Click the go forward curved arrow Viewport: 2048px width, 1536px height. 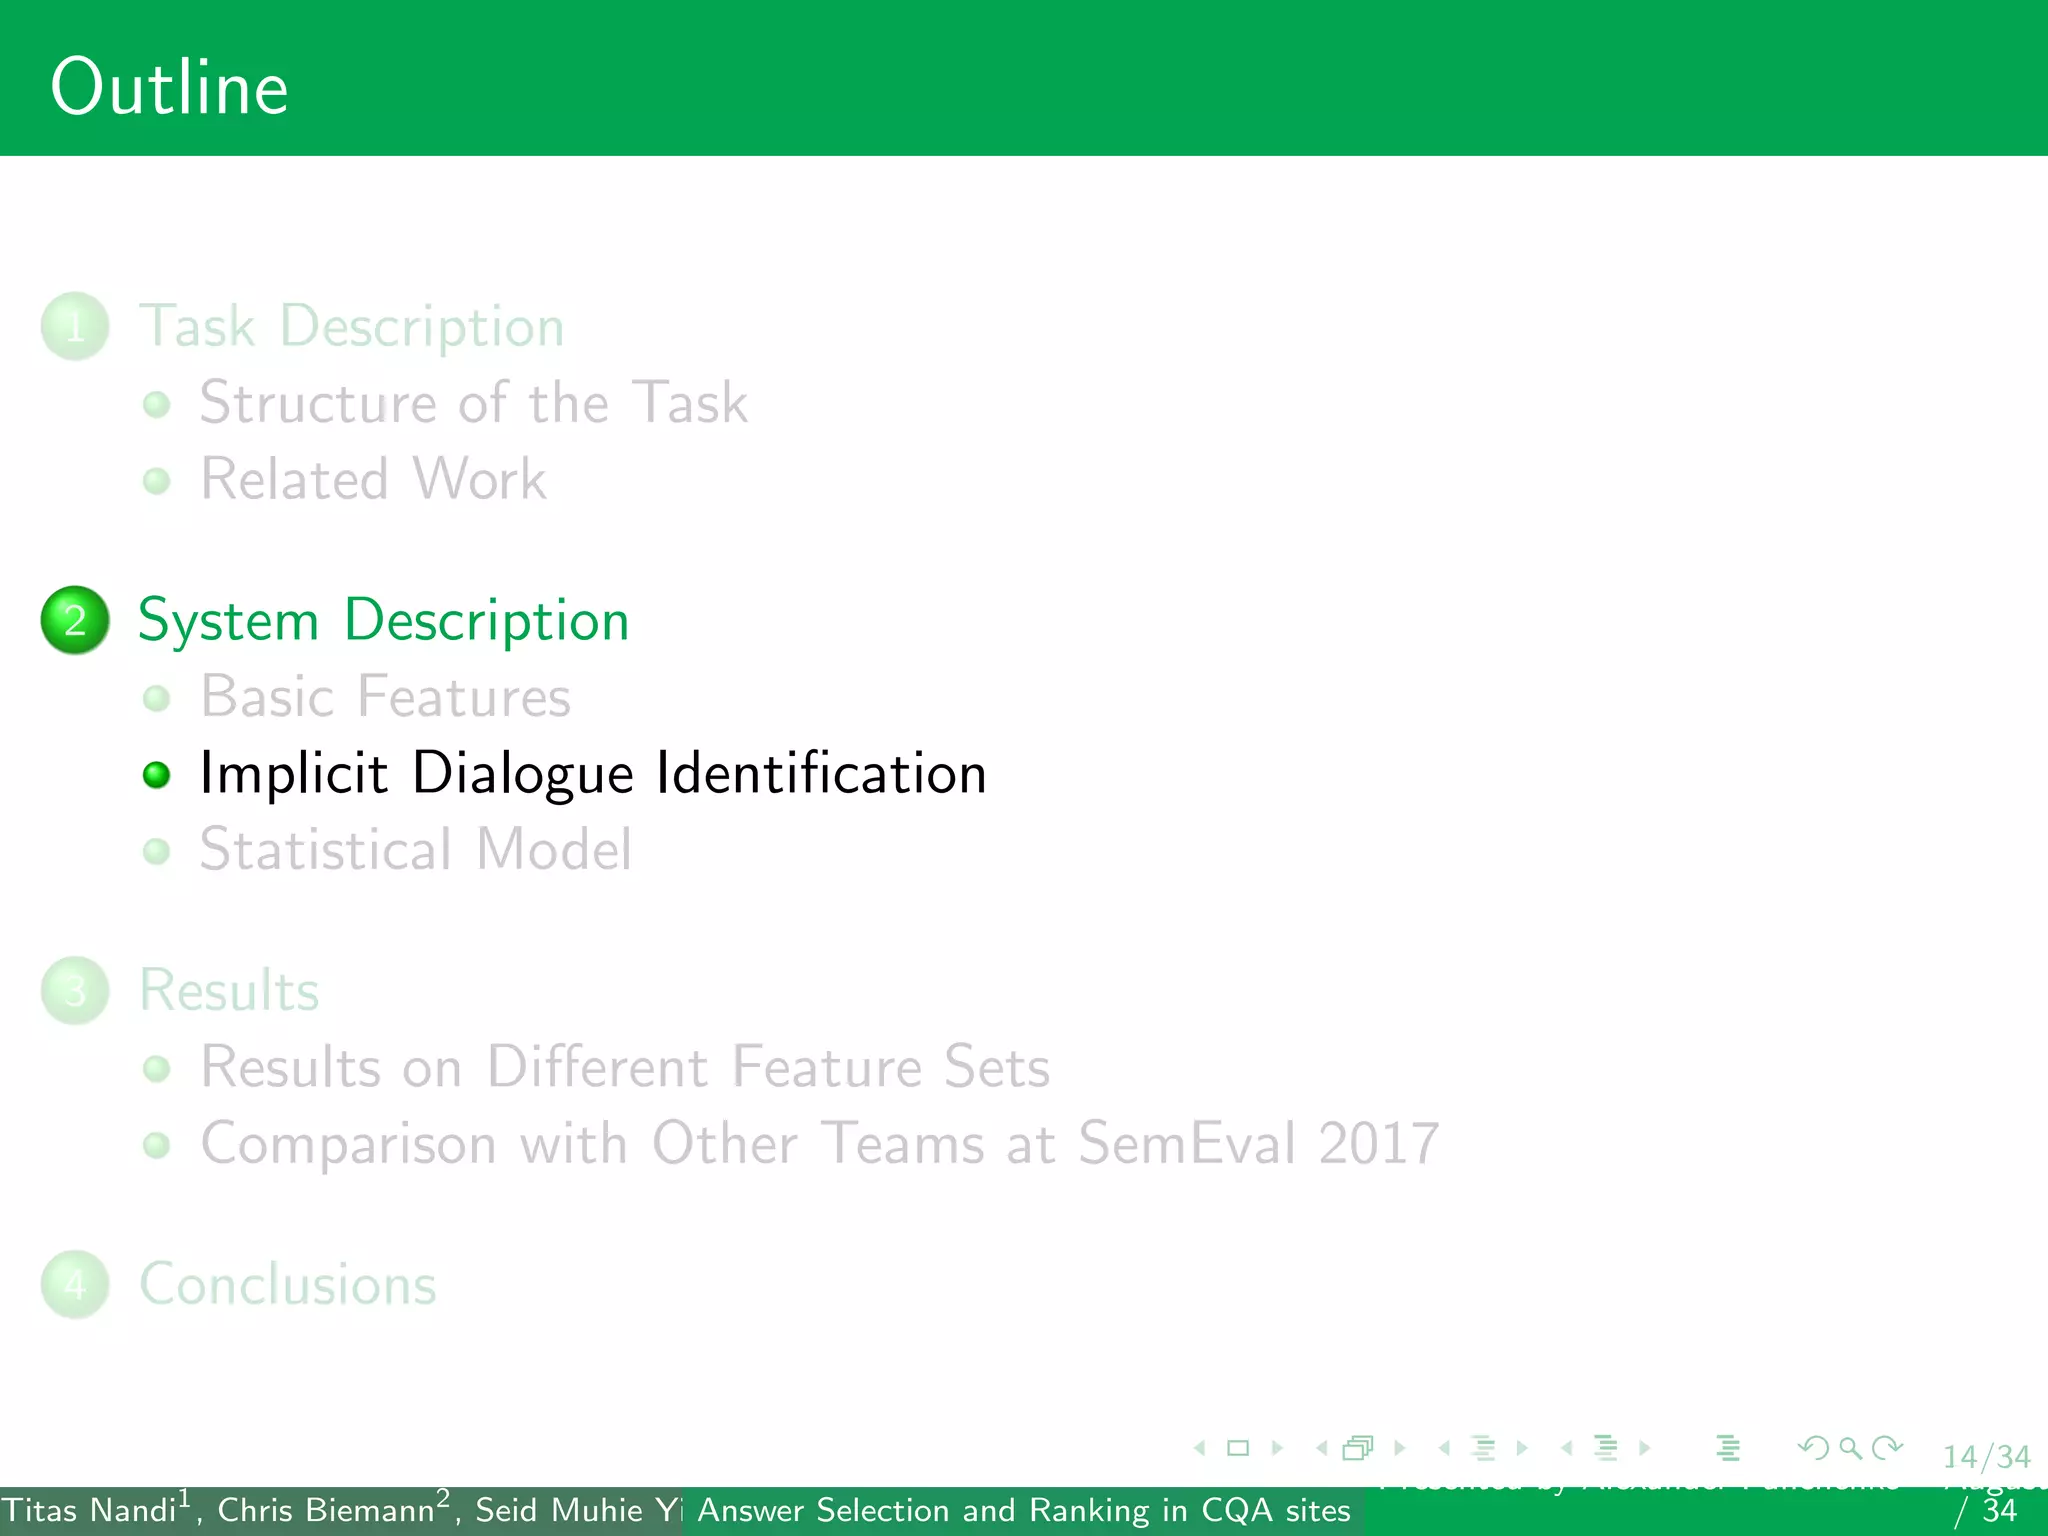pos(1887,1448)
